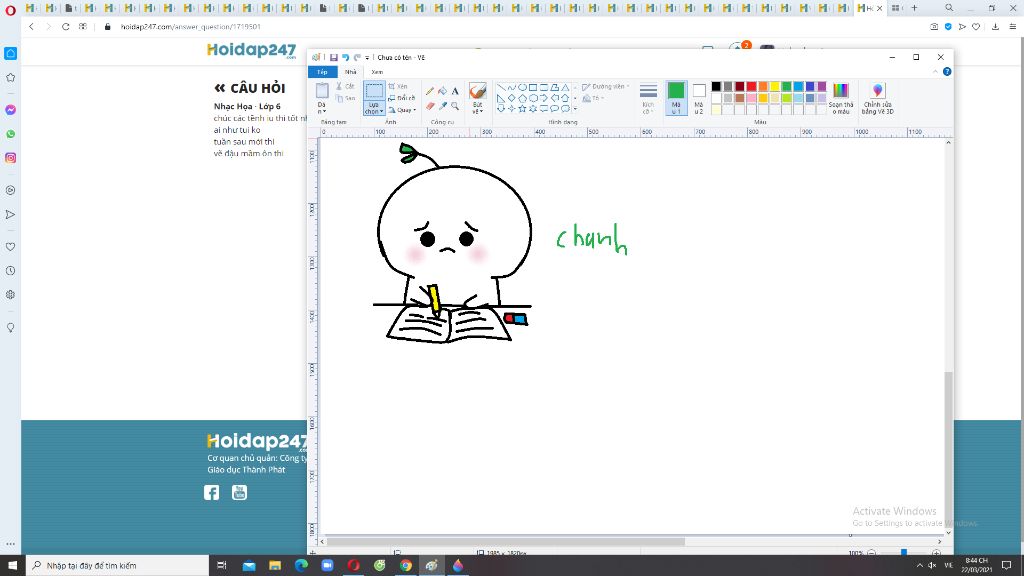Choose the five-point Star shape
The image size is (1024, 576).
(522, 108)
